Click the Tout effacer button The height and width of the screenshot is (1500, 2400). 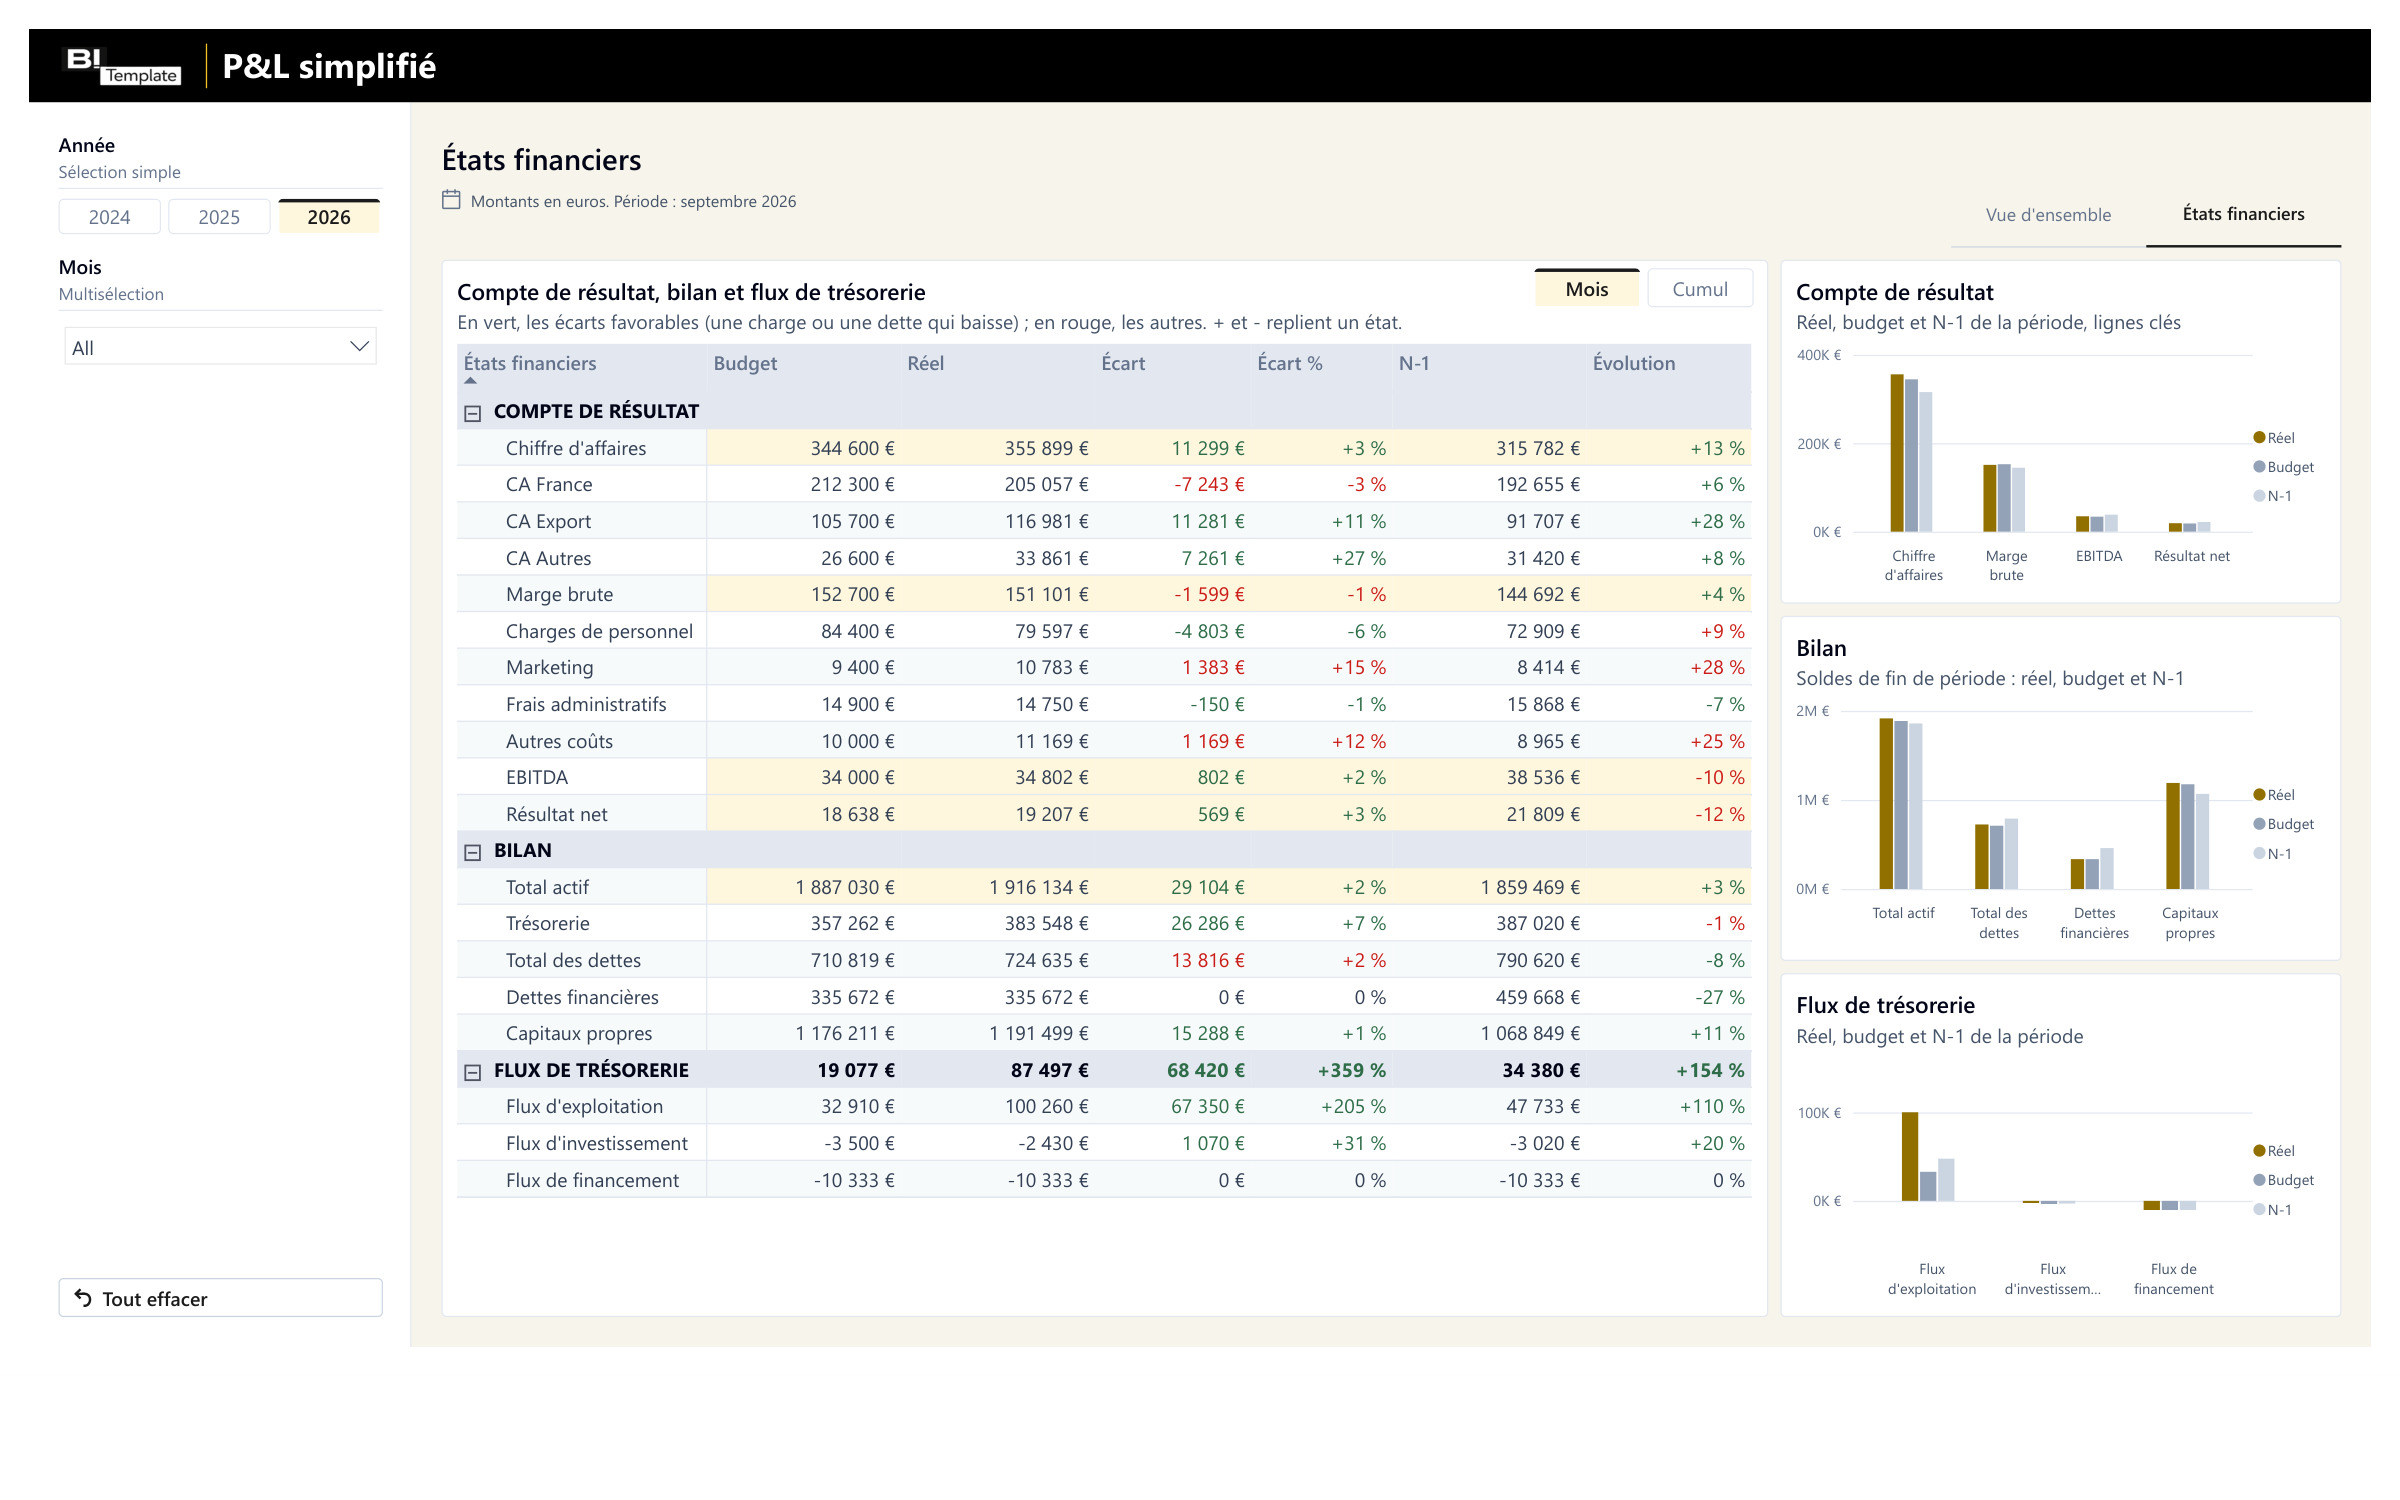pos(220,1298)
